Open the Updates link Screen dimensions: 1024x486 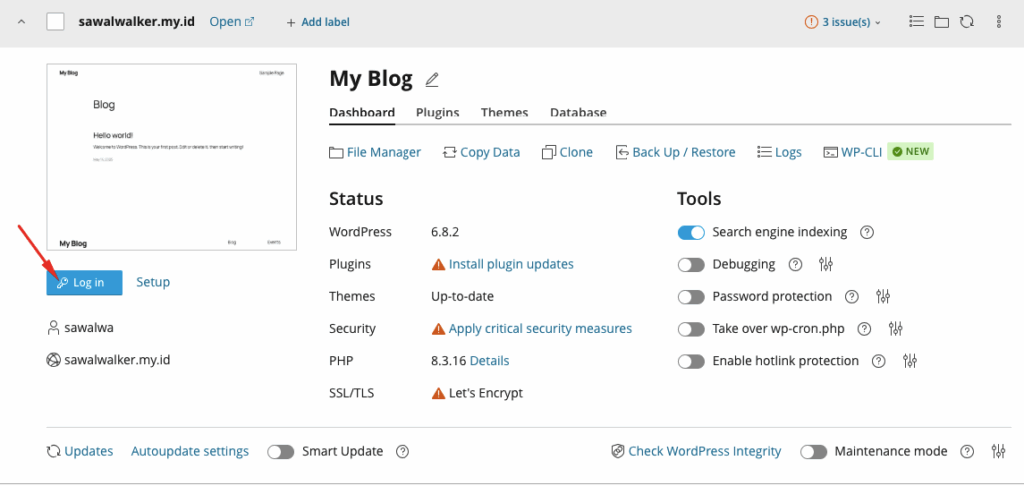pos(80,451)
